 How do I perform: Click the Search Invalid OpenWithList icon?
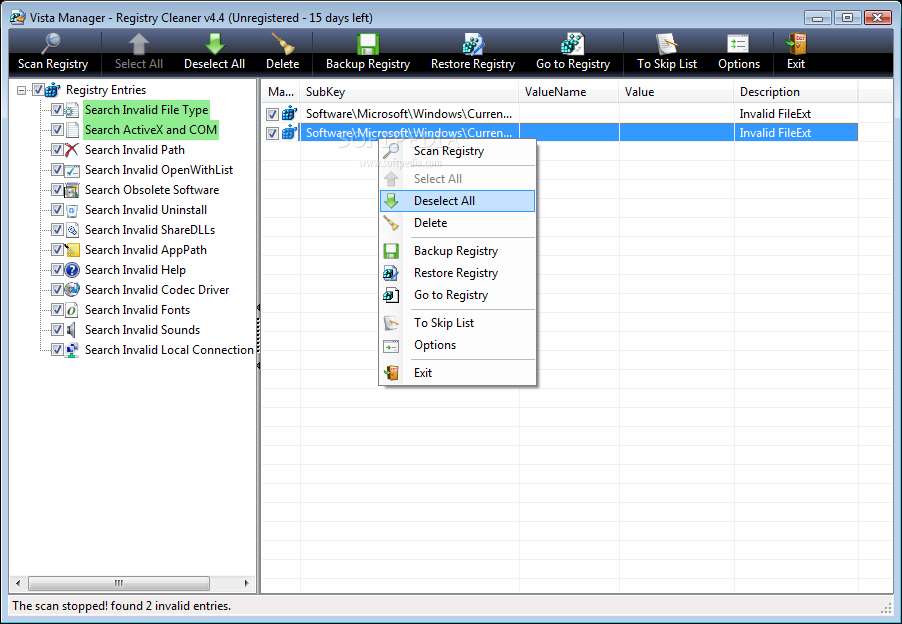72,170
